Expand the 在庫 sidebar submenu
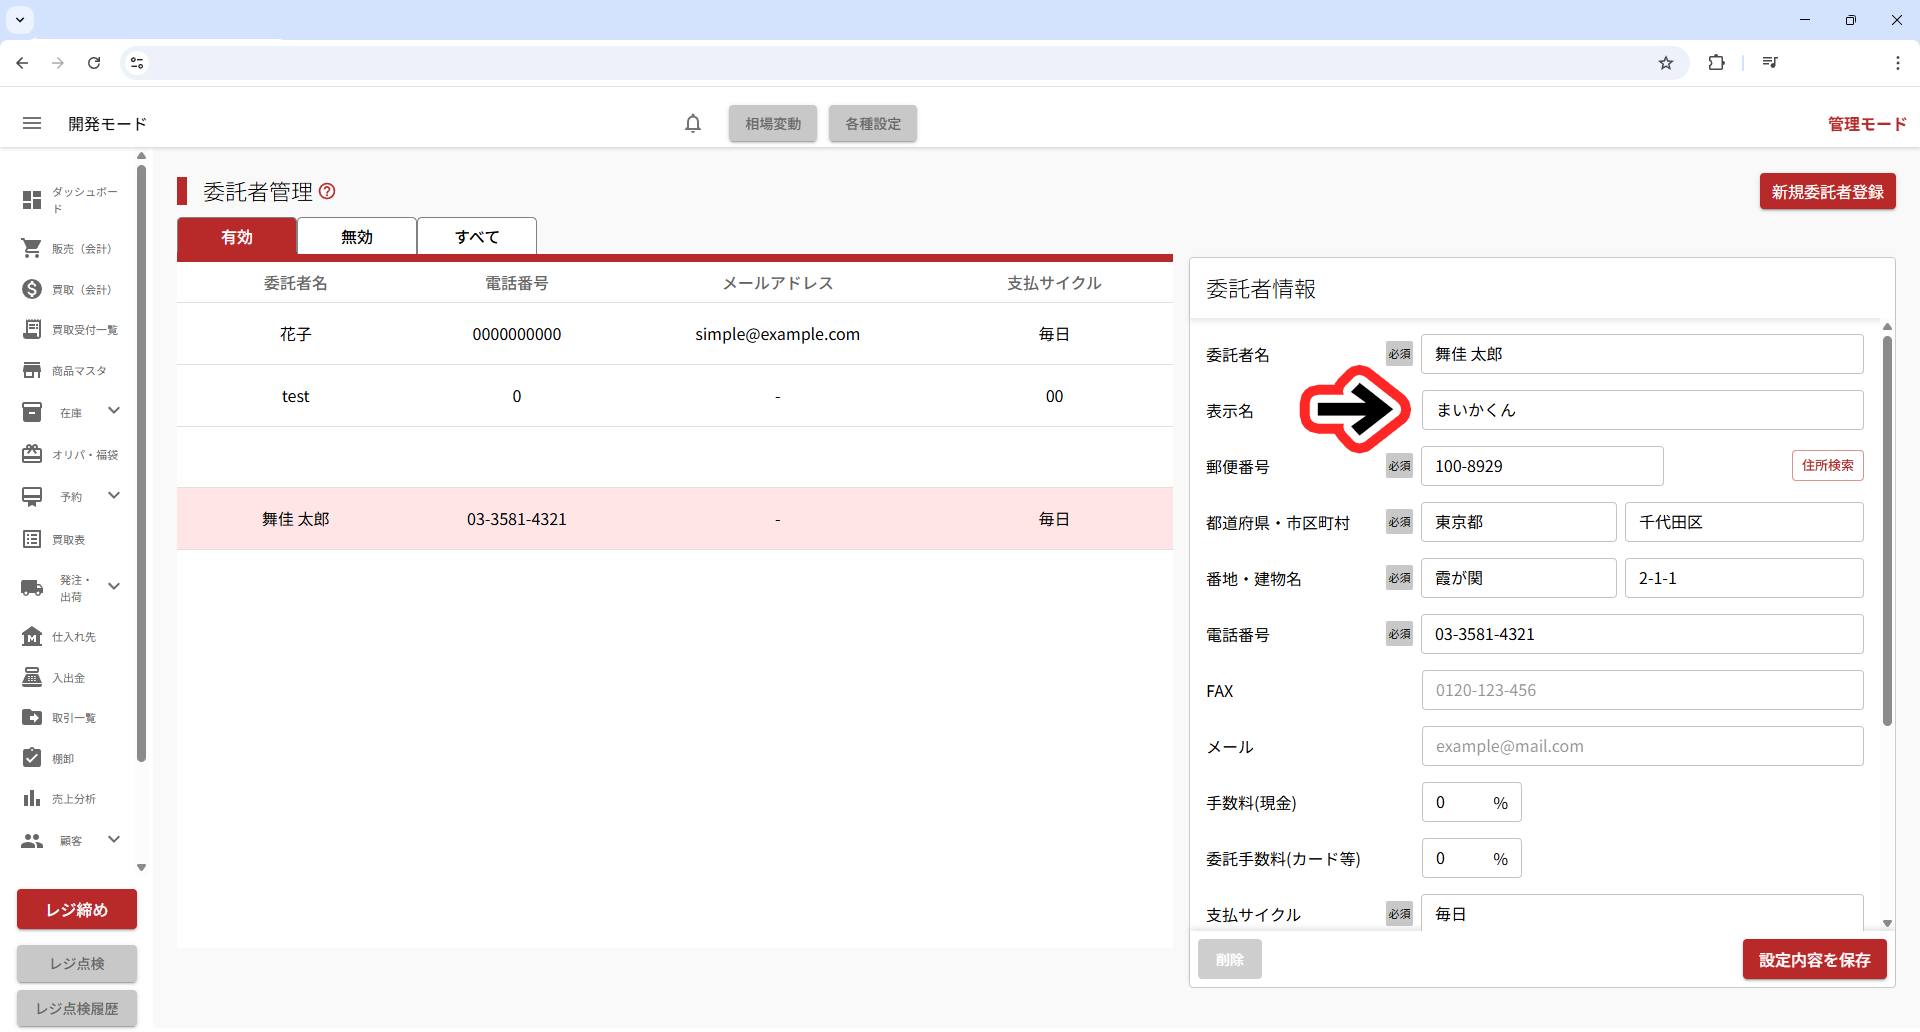Screen dimensions: 1920x1032 point(114,411)
